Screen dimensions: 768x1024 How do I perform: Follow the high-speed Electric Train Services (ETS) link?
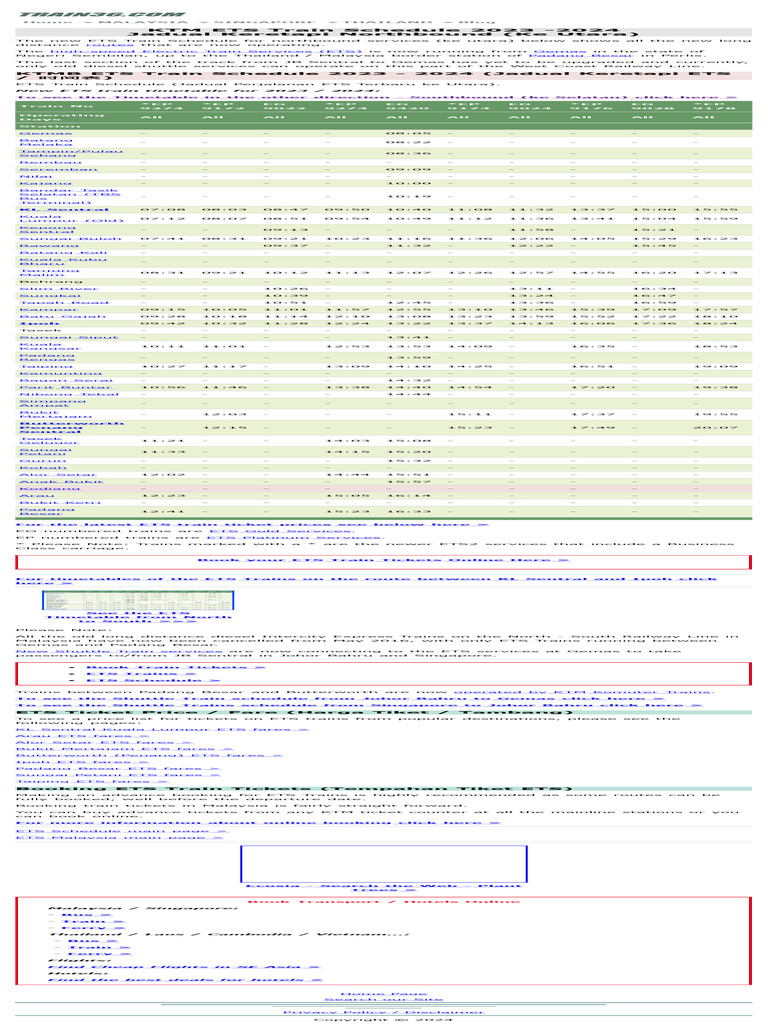pyautogui.click(x=206, y=51)
